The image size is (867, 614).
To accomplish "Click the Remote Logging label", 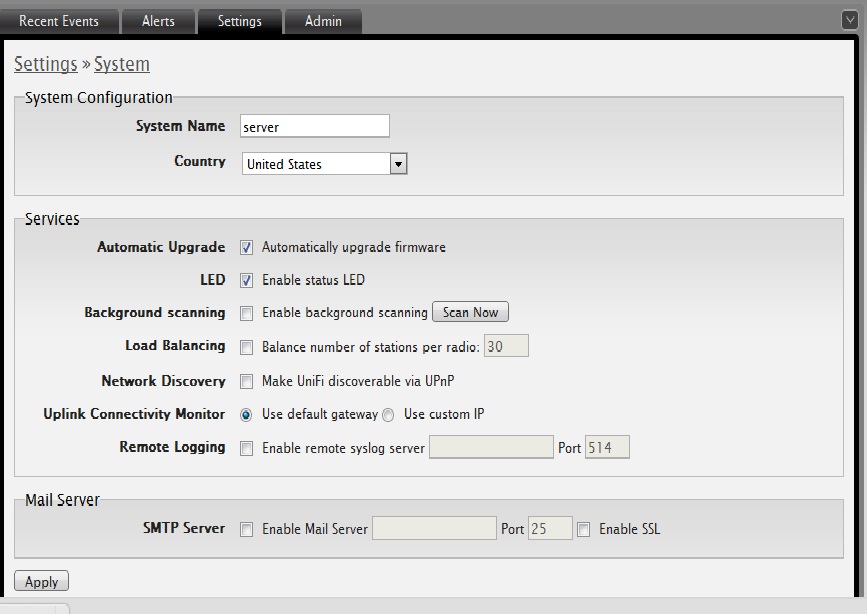I will (x=173, y=447).
